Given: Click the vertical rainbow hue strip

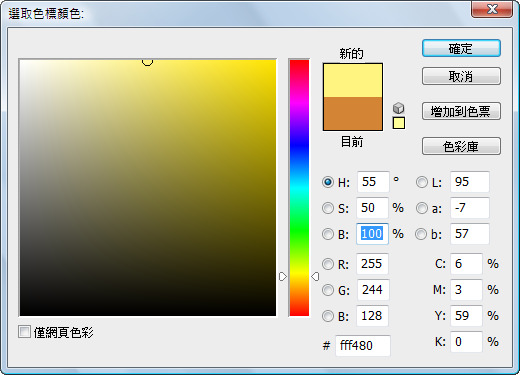Looking at the screenshot, I should 299,188.
